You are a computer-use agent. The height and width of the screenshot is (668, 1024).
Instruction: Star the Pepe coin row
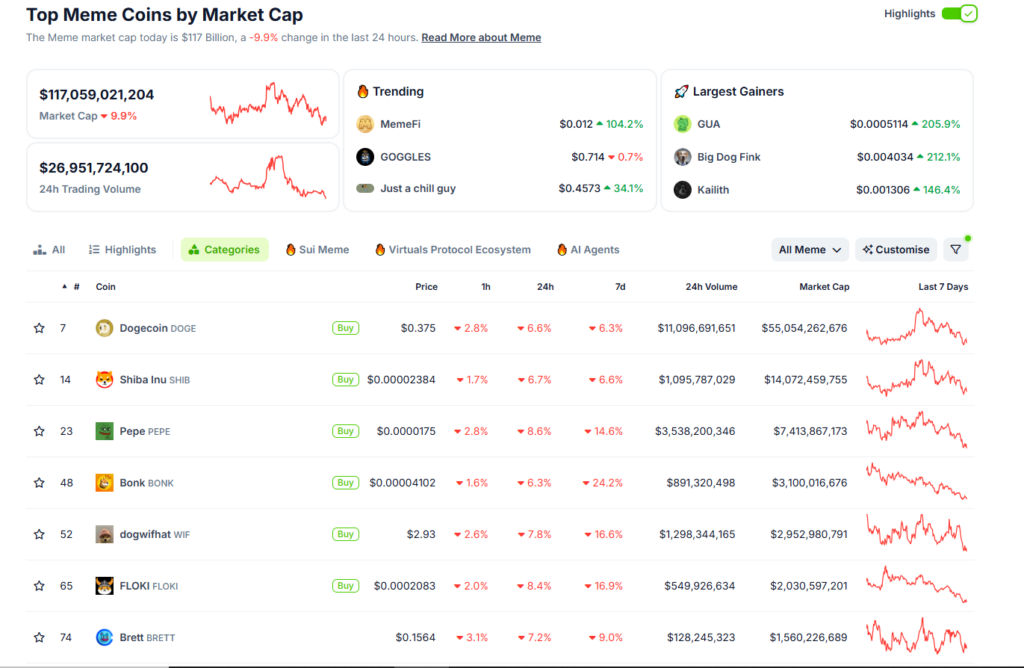39,431
